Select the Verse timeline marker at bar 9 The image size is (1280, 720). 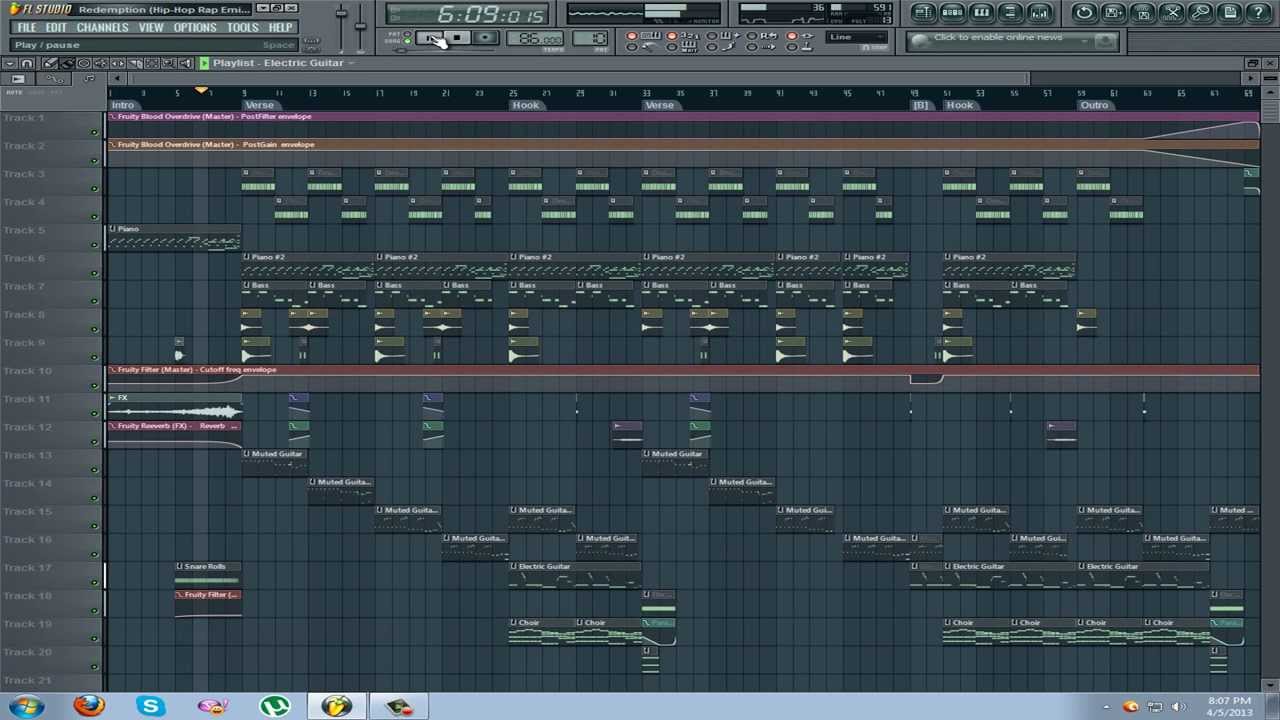tap(259, 105)
